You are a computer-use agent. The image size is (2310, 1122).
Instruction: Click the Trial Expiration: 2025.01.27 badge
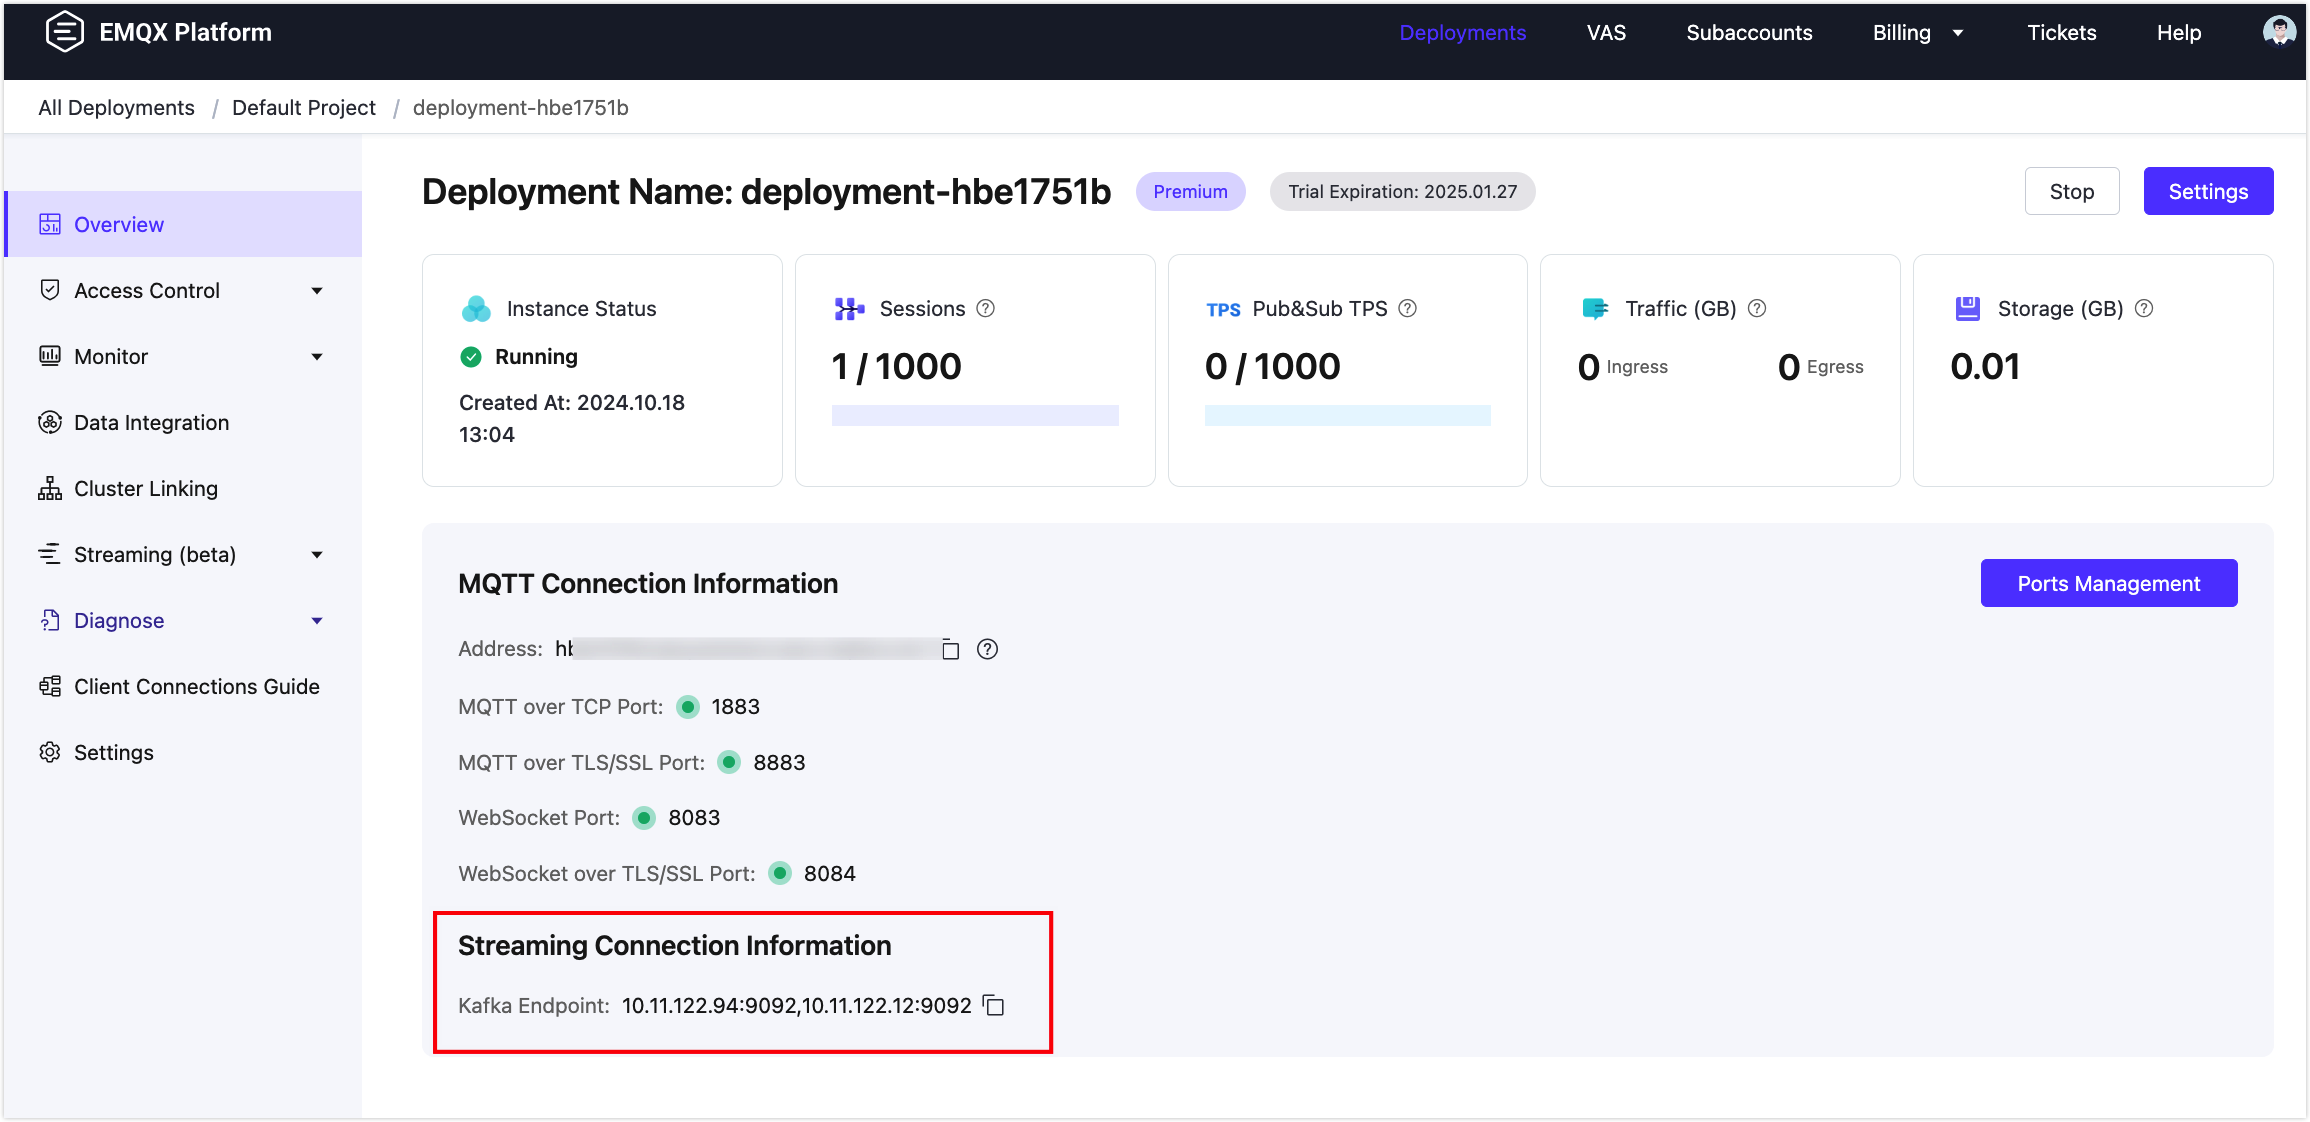click(x=1402, y=191)
